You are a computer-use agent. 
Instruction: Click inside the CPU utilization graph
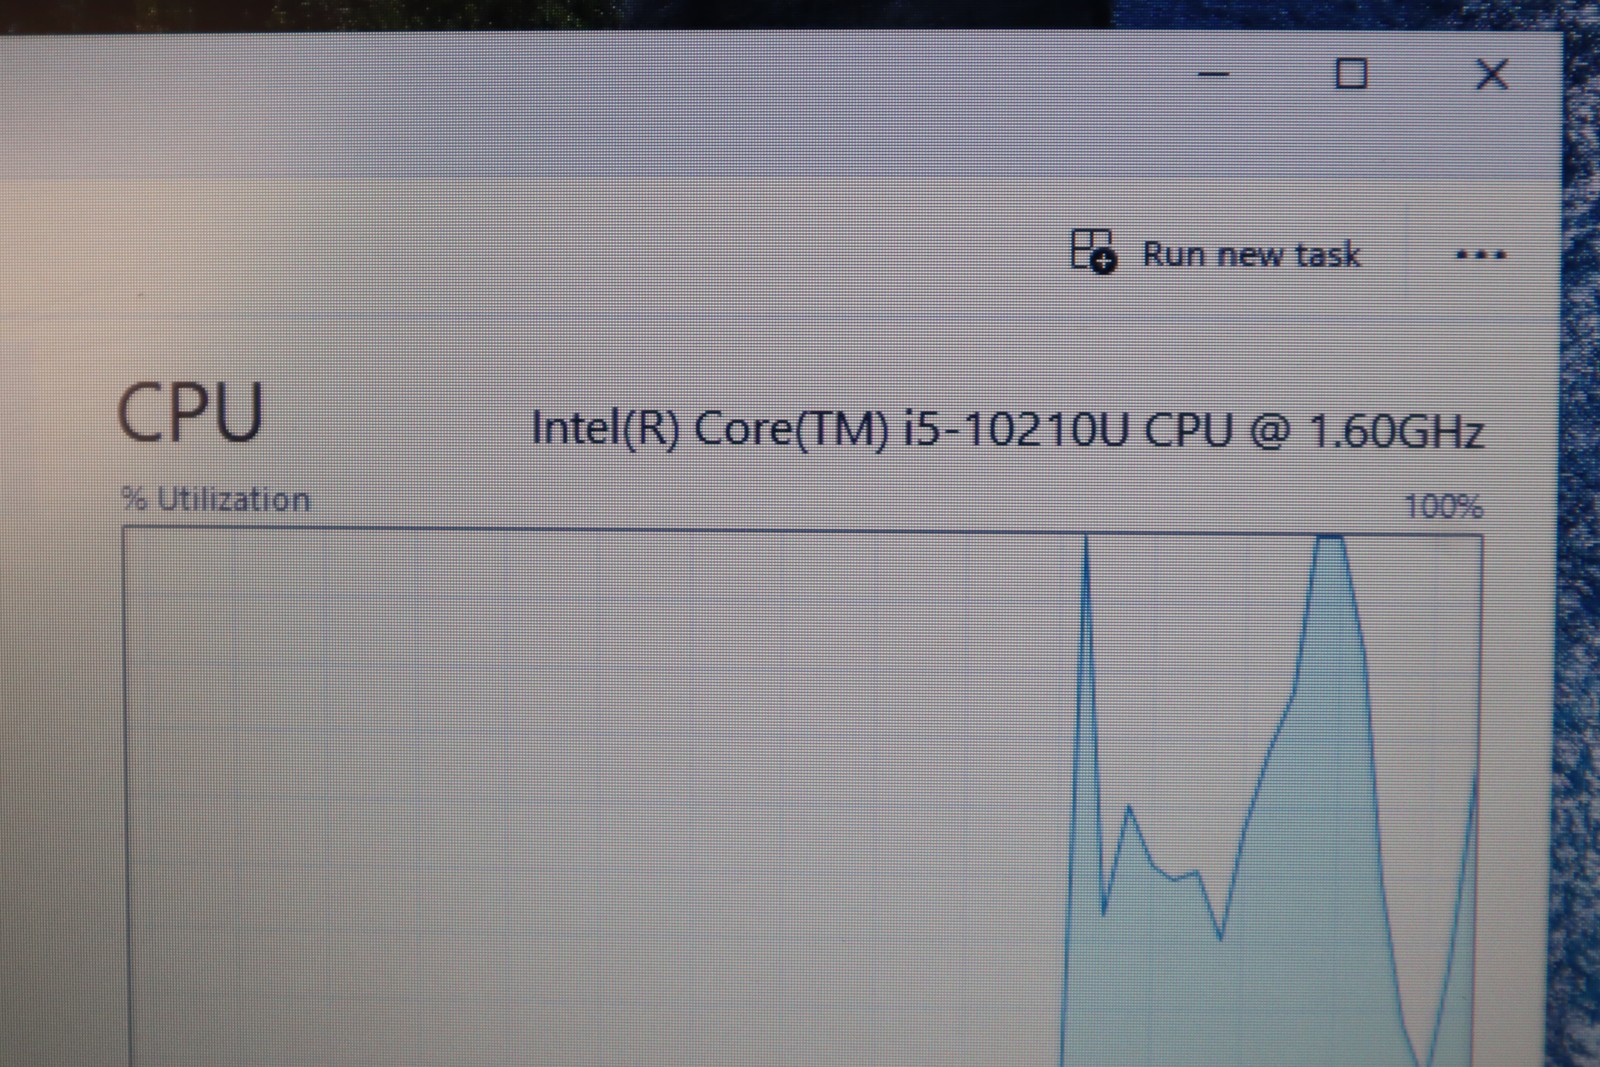803,797
